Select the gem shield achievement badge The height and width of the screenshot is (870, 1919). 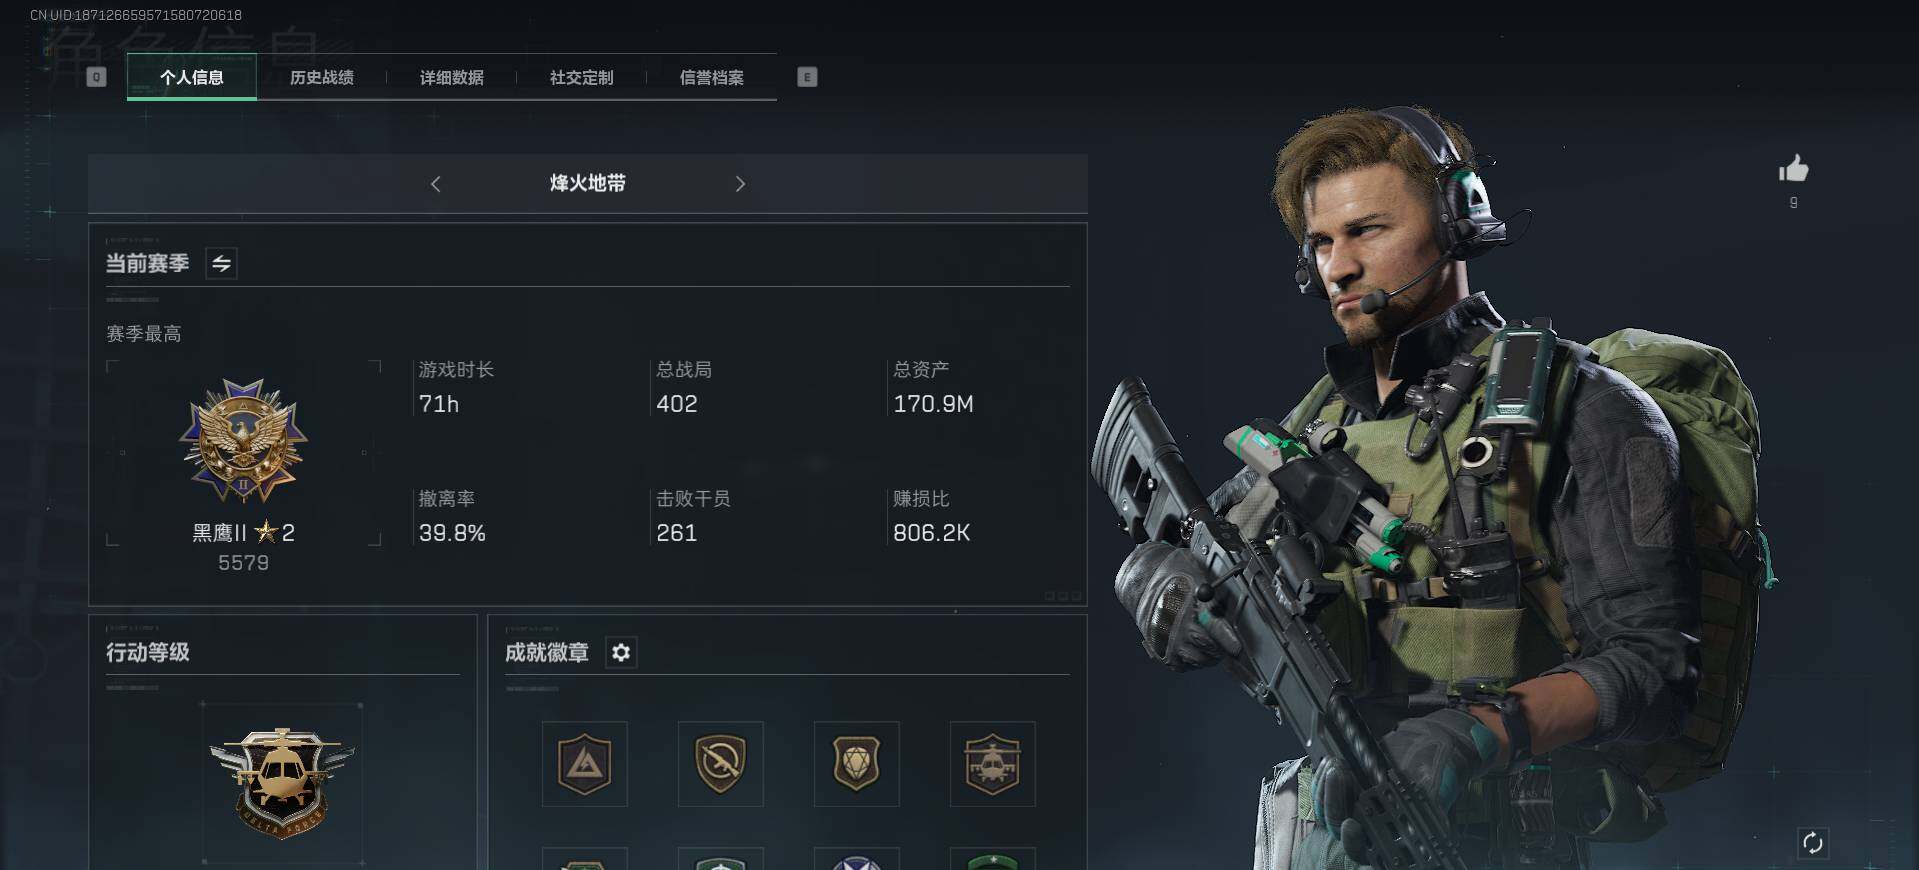pyautogui.click(x=857, y=764)
